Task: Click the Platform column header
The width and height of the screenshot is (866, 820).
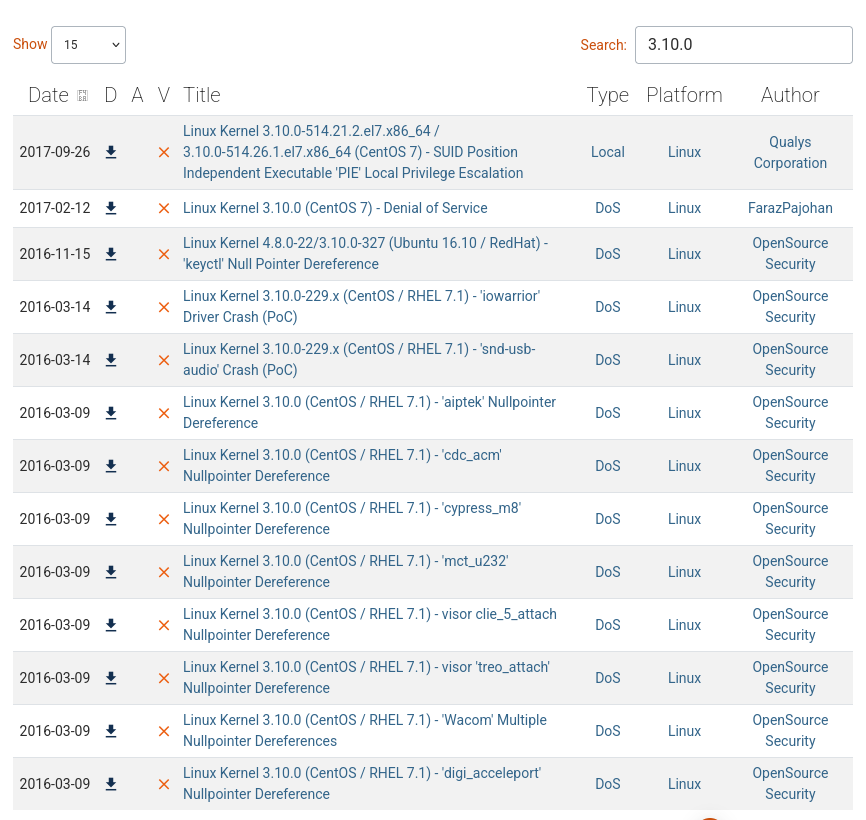Action: click(x=684, y=95)
